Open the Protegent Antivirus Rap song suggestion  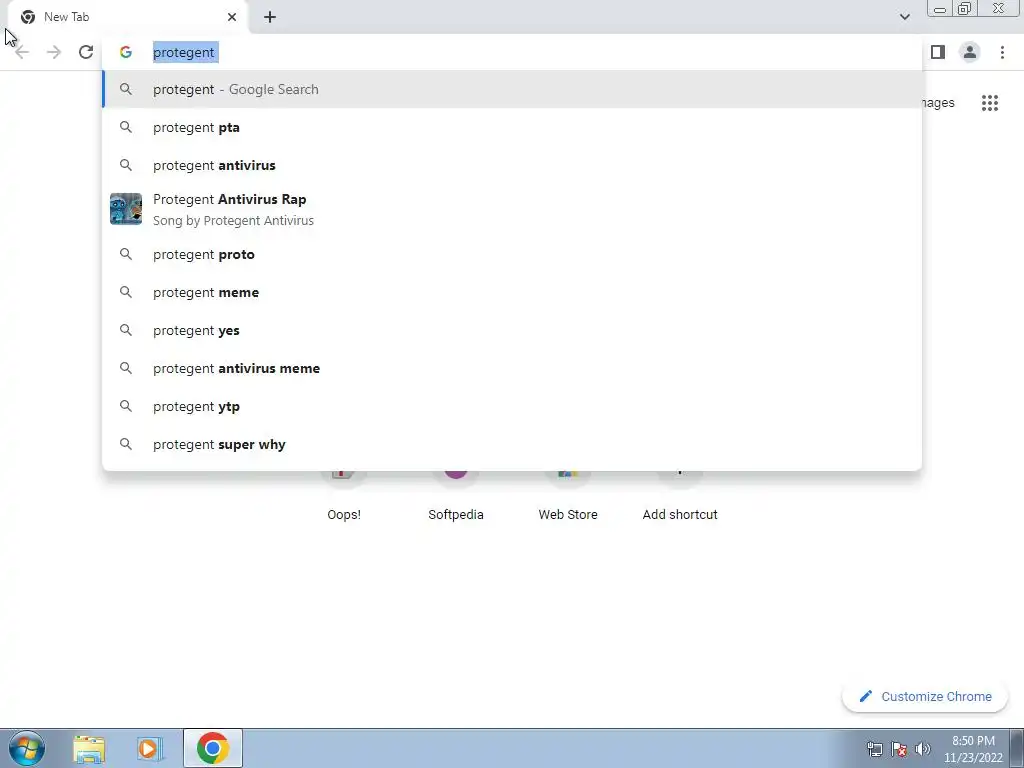512,210
